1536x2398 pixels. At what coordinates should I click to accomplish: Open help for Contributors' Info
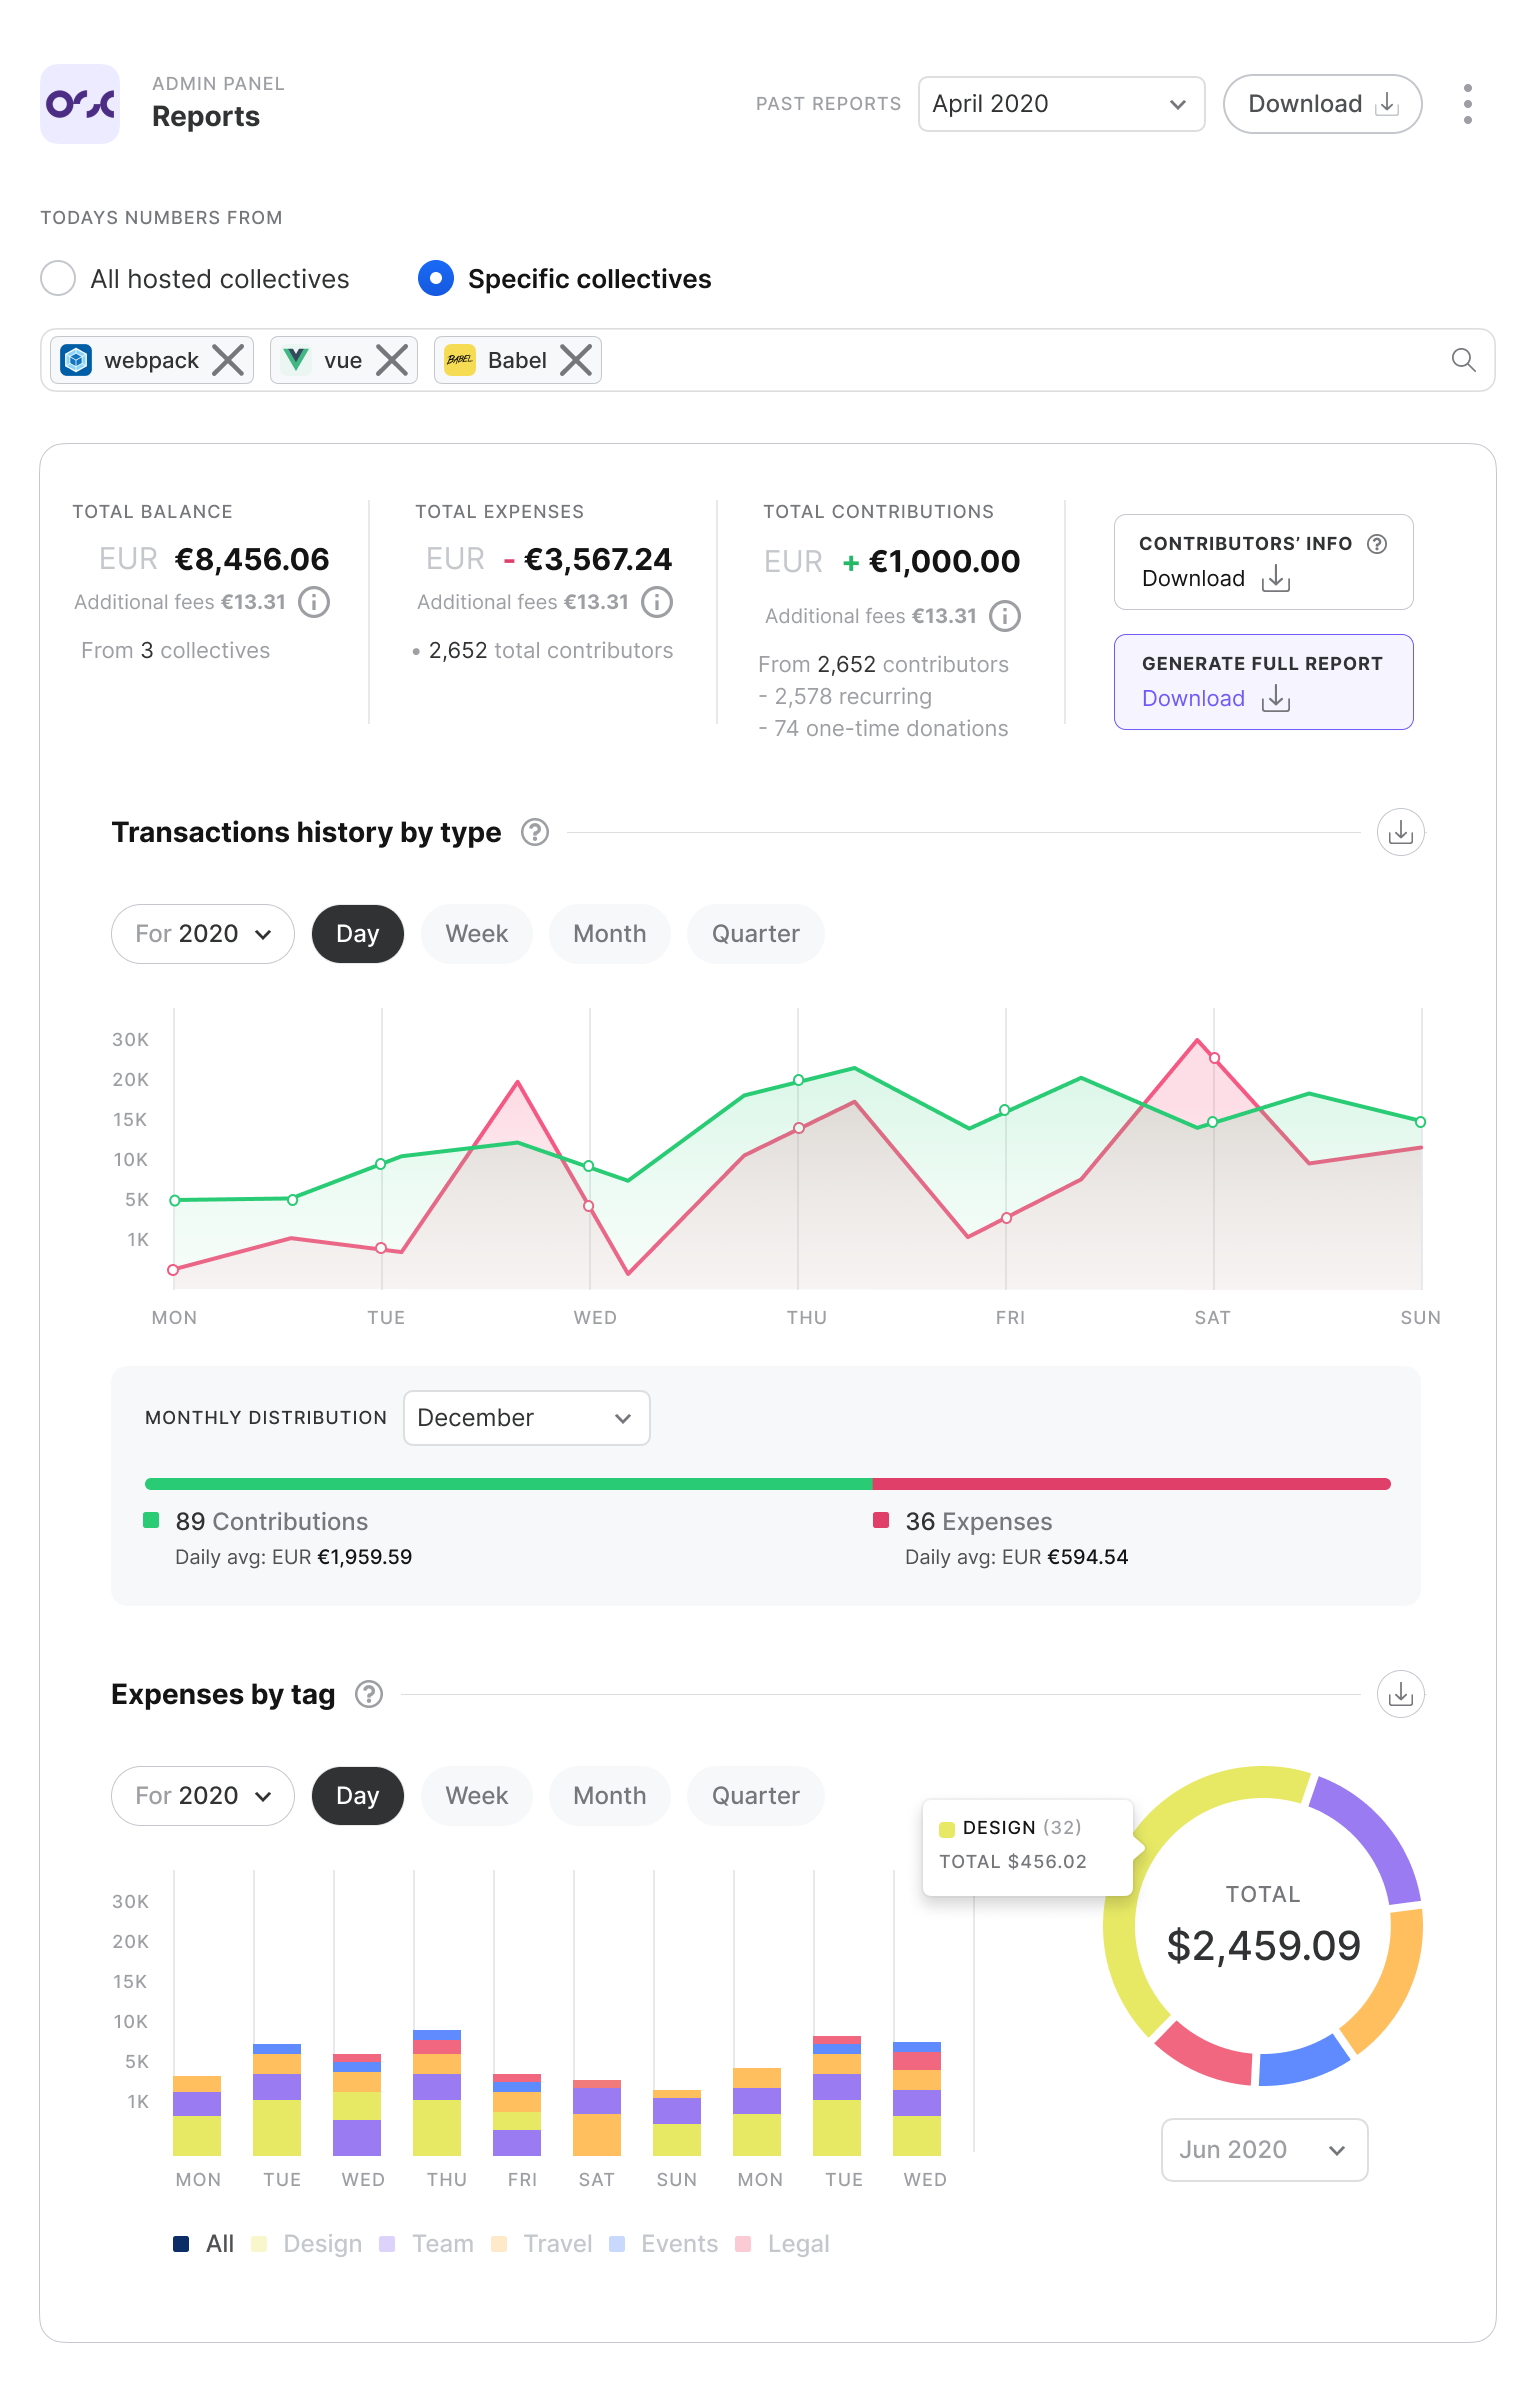[x=1377, y=544]
